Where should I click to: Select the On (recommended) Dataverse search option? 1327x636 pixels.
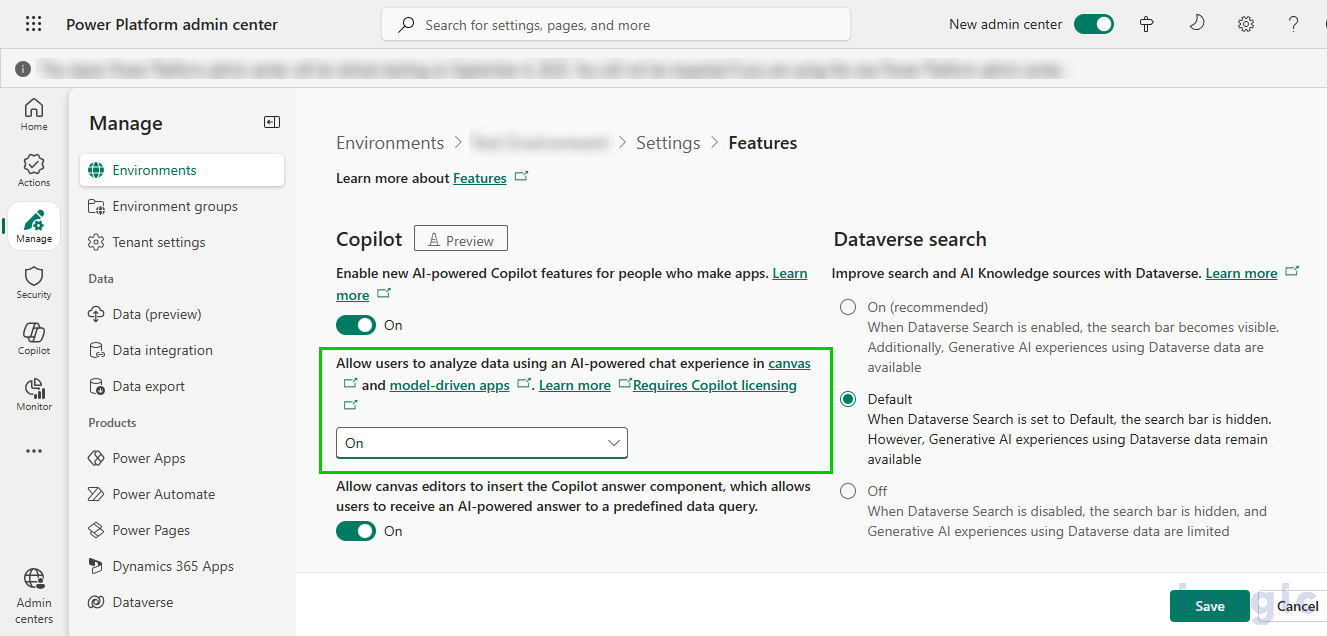tap(848, 307)
